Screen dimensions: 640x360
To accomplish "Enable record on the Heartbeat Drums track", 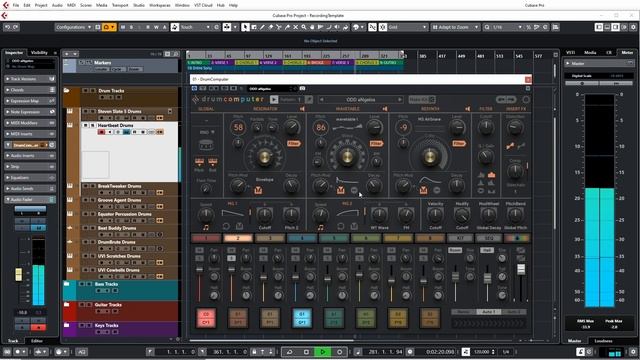I will click(x=101, y=132).
